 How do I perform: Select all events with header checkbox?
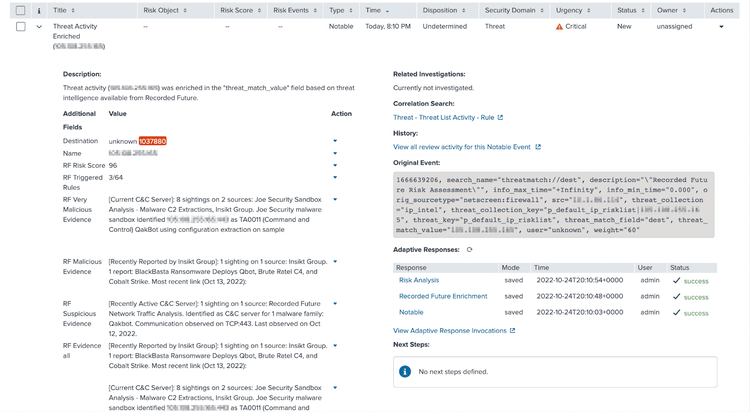click(20, 10)
